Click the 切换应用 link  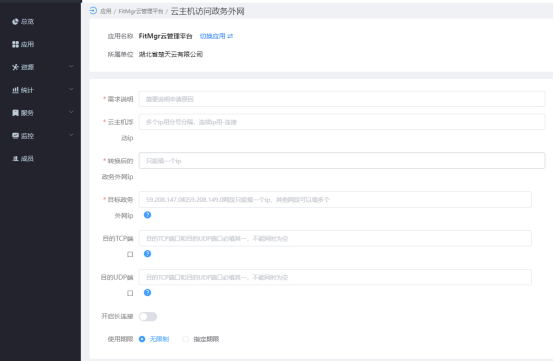pos(212,36)
